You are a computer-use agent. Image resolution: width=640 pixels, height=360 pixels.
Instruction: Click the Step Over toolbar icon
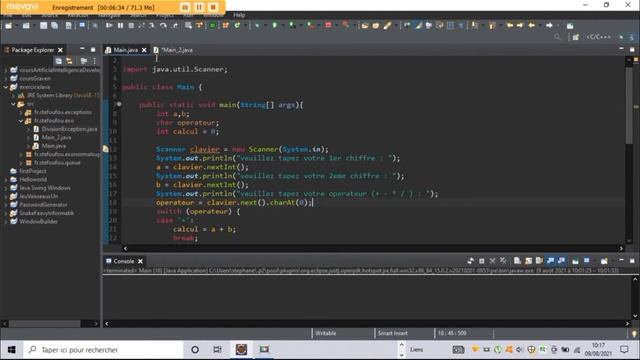163,25
